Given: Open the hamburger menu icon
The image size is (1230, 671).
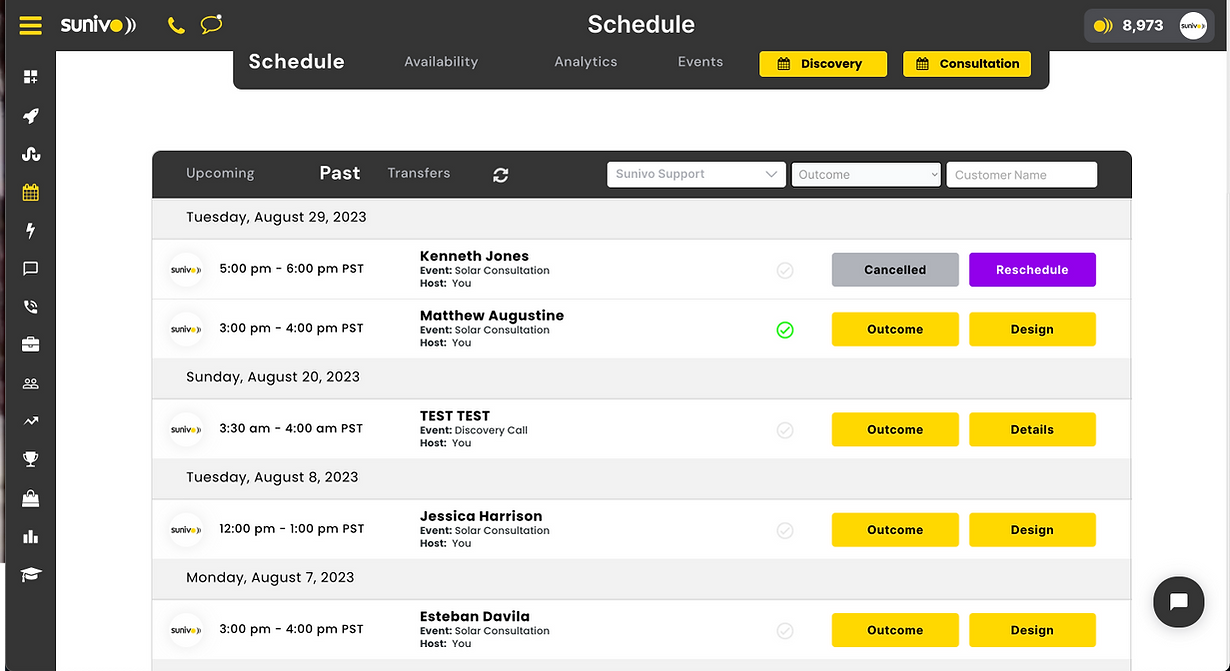Looking at the screenshot, I should (x=31, y=25).
